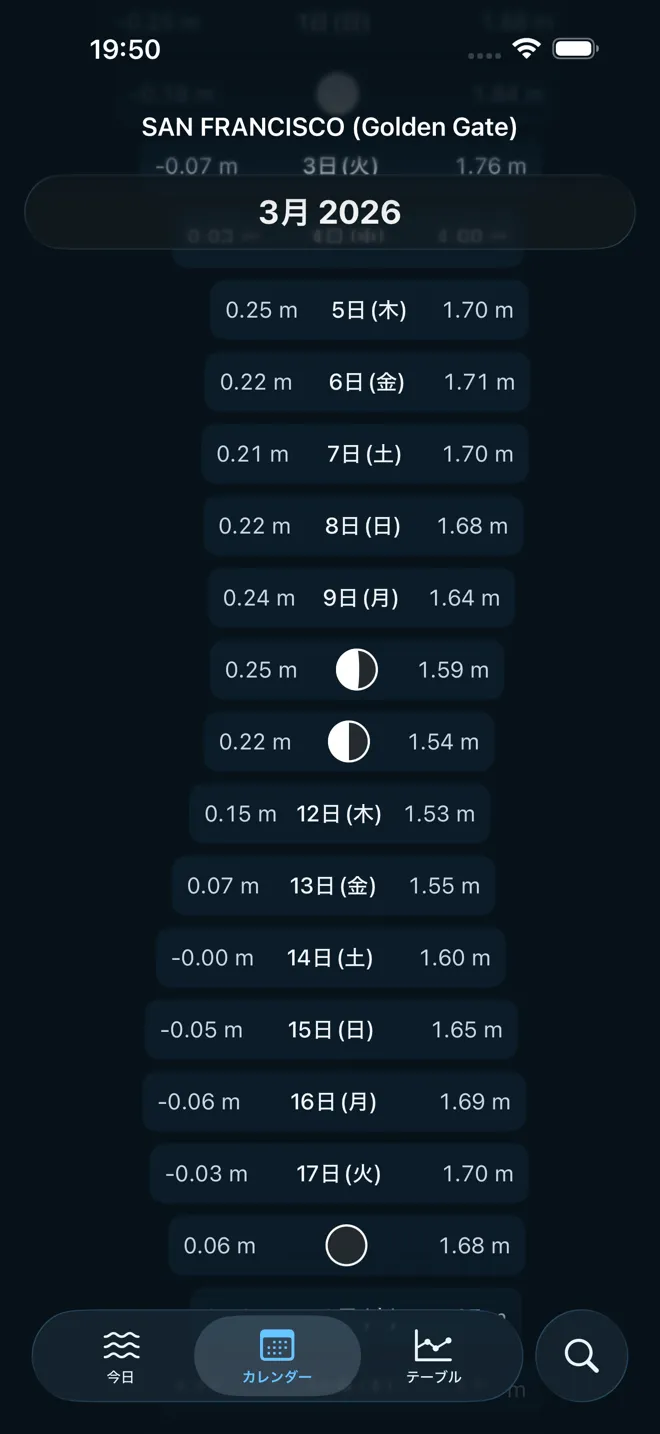
Task: Tap the battery indicator in status bar
Action: pyautogui.click(x=575, y=48)
